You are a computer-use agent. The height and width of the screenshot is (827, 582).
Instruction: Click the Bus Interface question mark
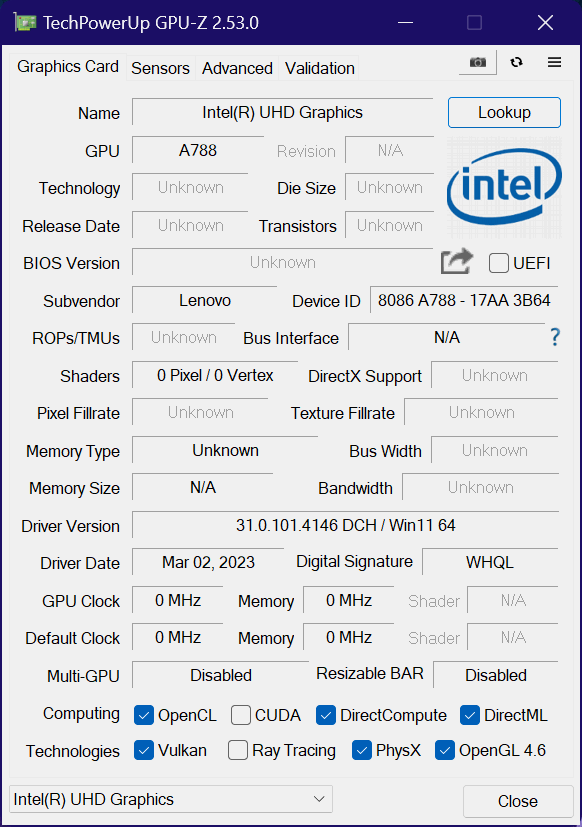555,337
